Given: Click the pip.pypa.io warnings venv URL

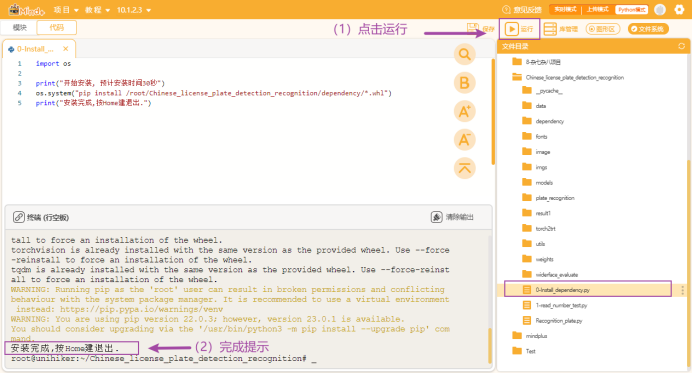Looking at the screenshot, I should [x=141, y=309].
